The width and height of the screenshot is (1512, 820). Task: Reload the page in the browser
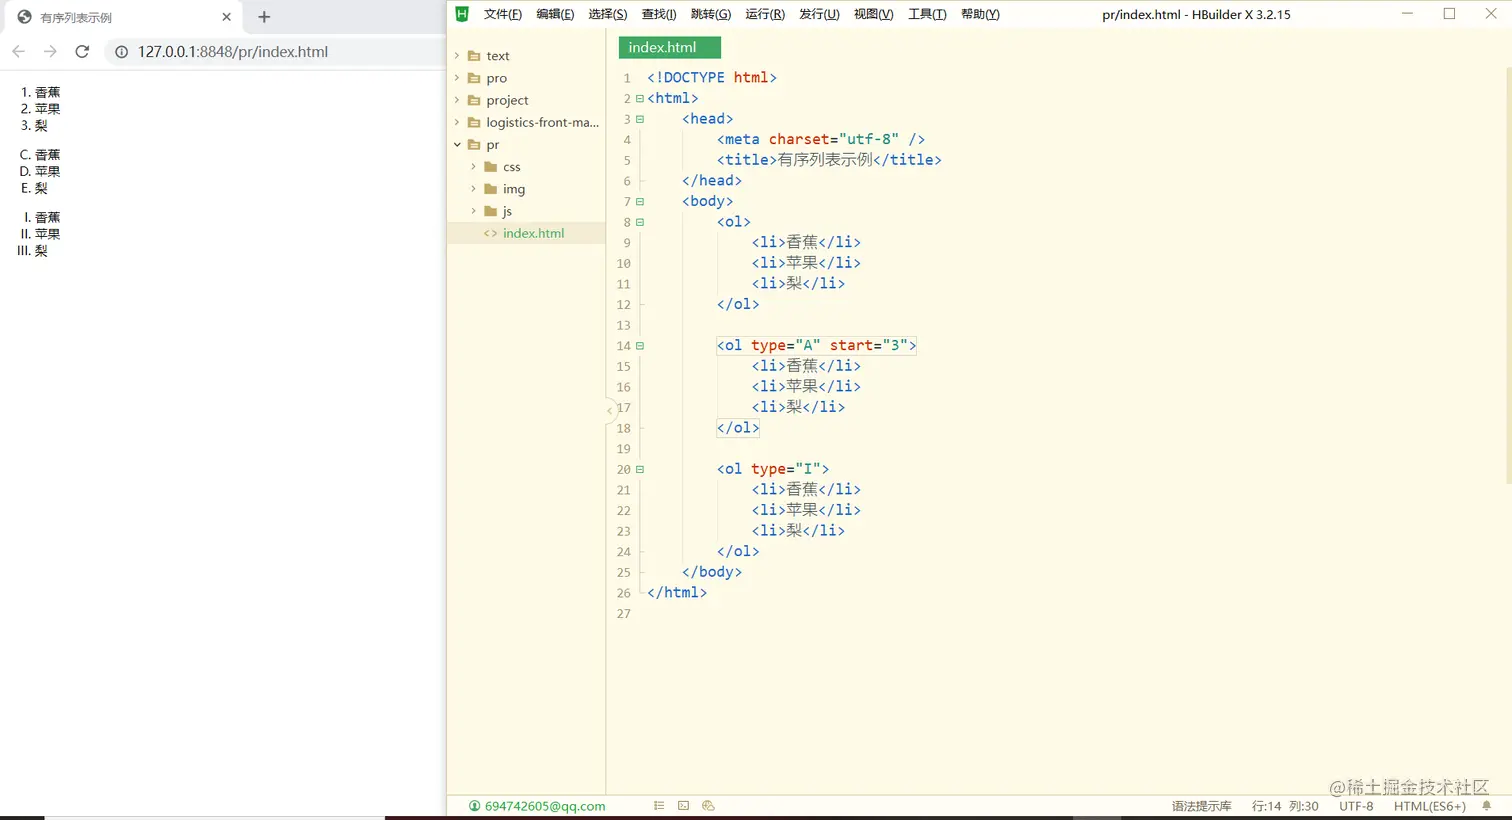82,52
